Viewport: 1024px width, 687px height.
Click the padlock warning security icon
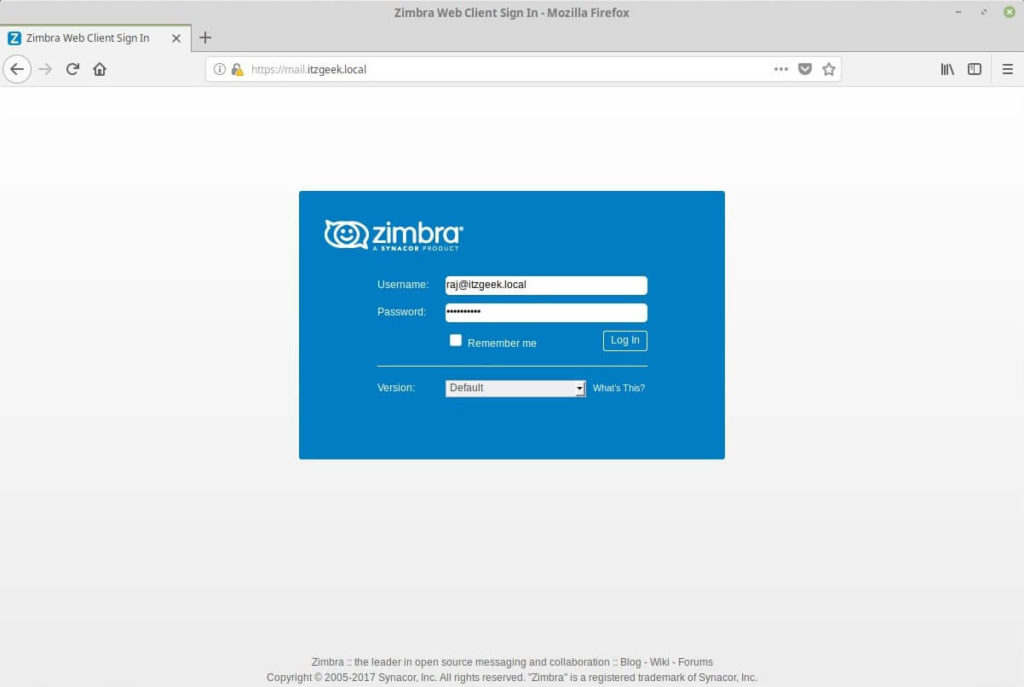(237, 69)
